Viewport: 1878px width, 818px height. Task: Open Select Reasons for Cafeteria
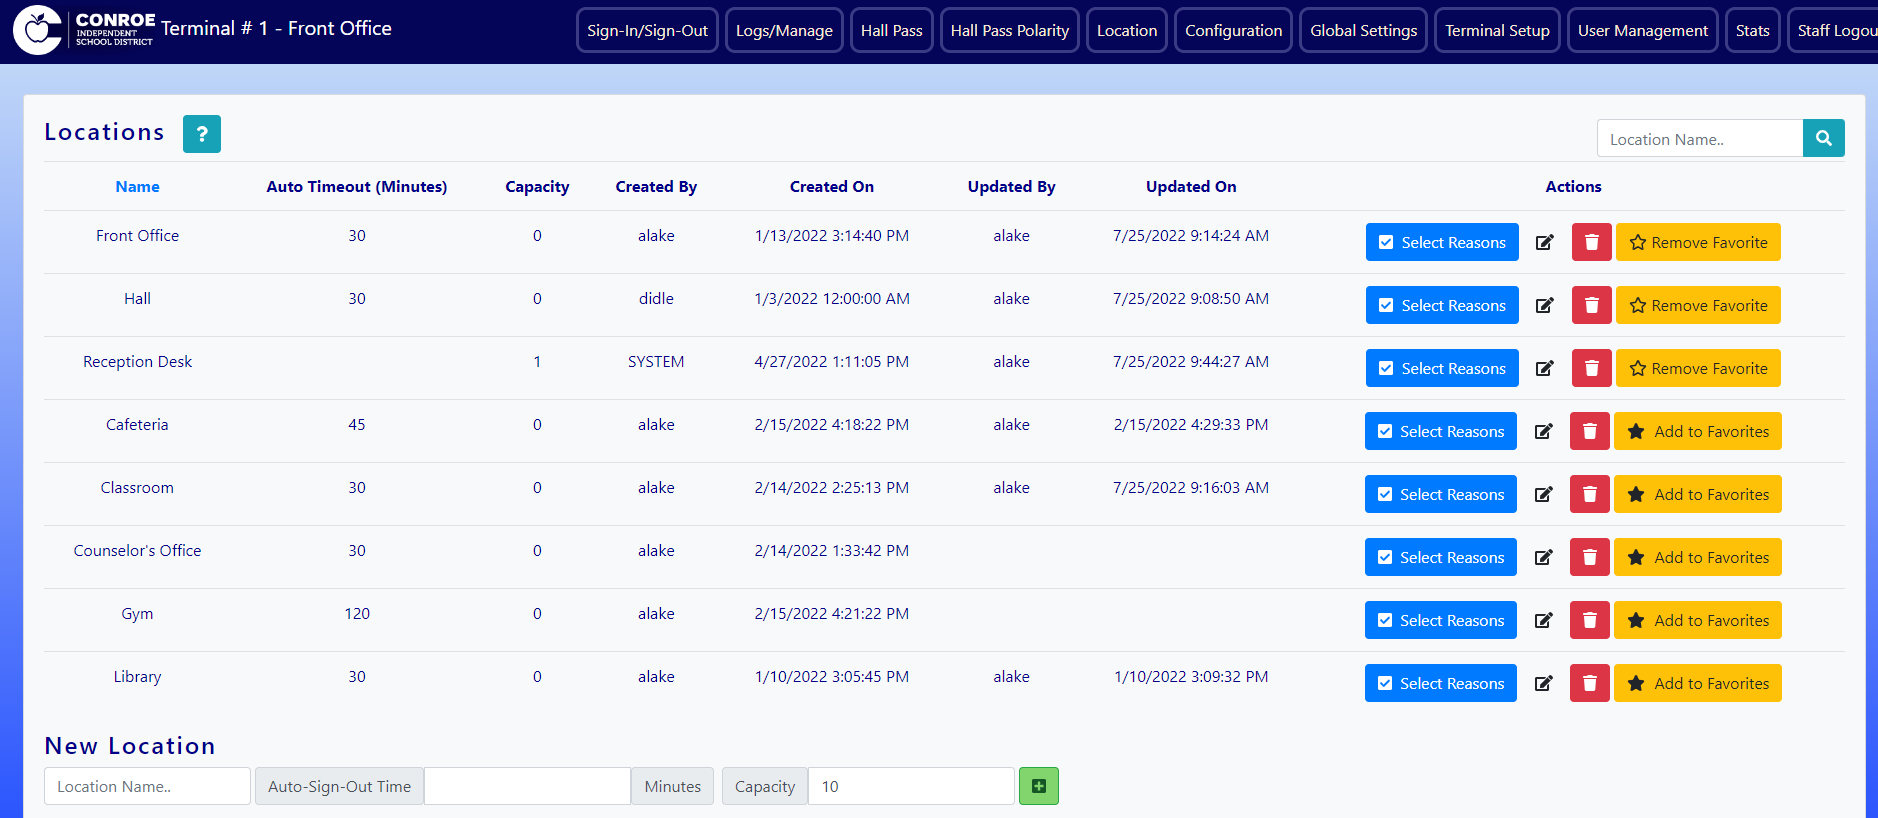pos(1440,432)
